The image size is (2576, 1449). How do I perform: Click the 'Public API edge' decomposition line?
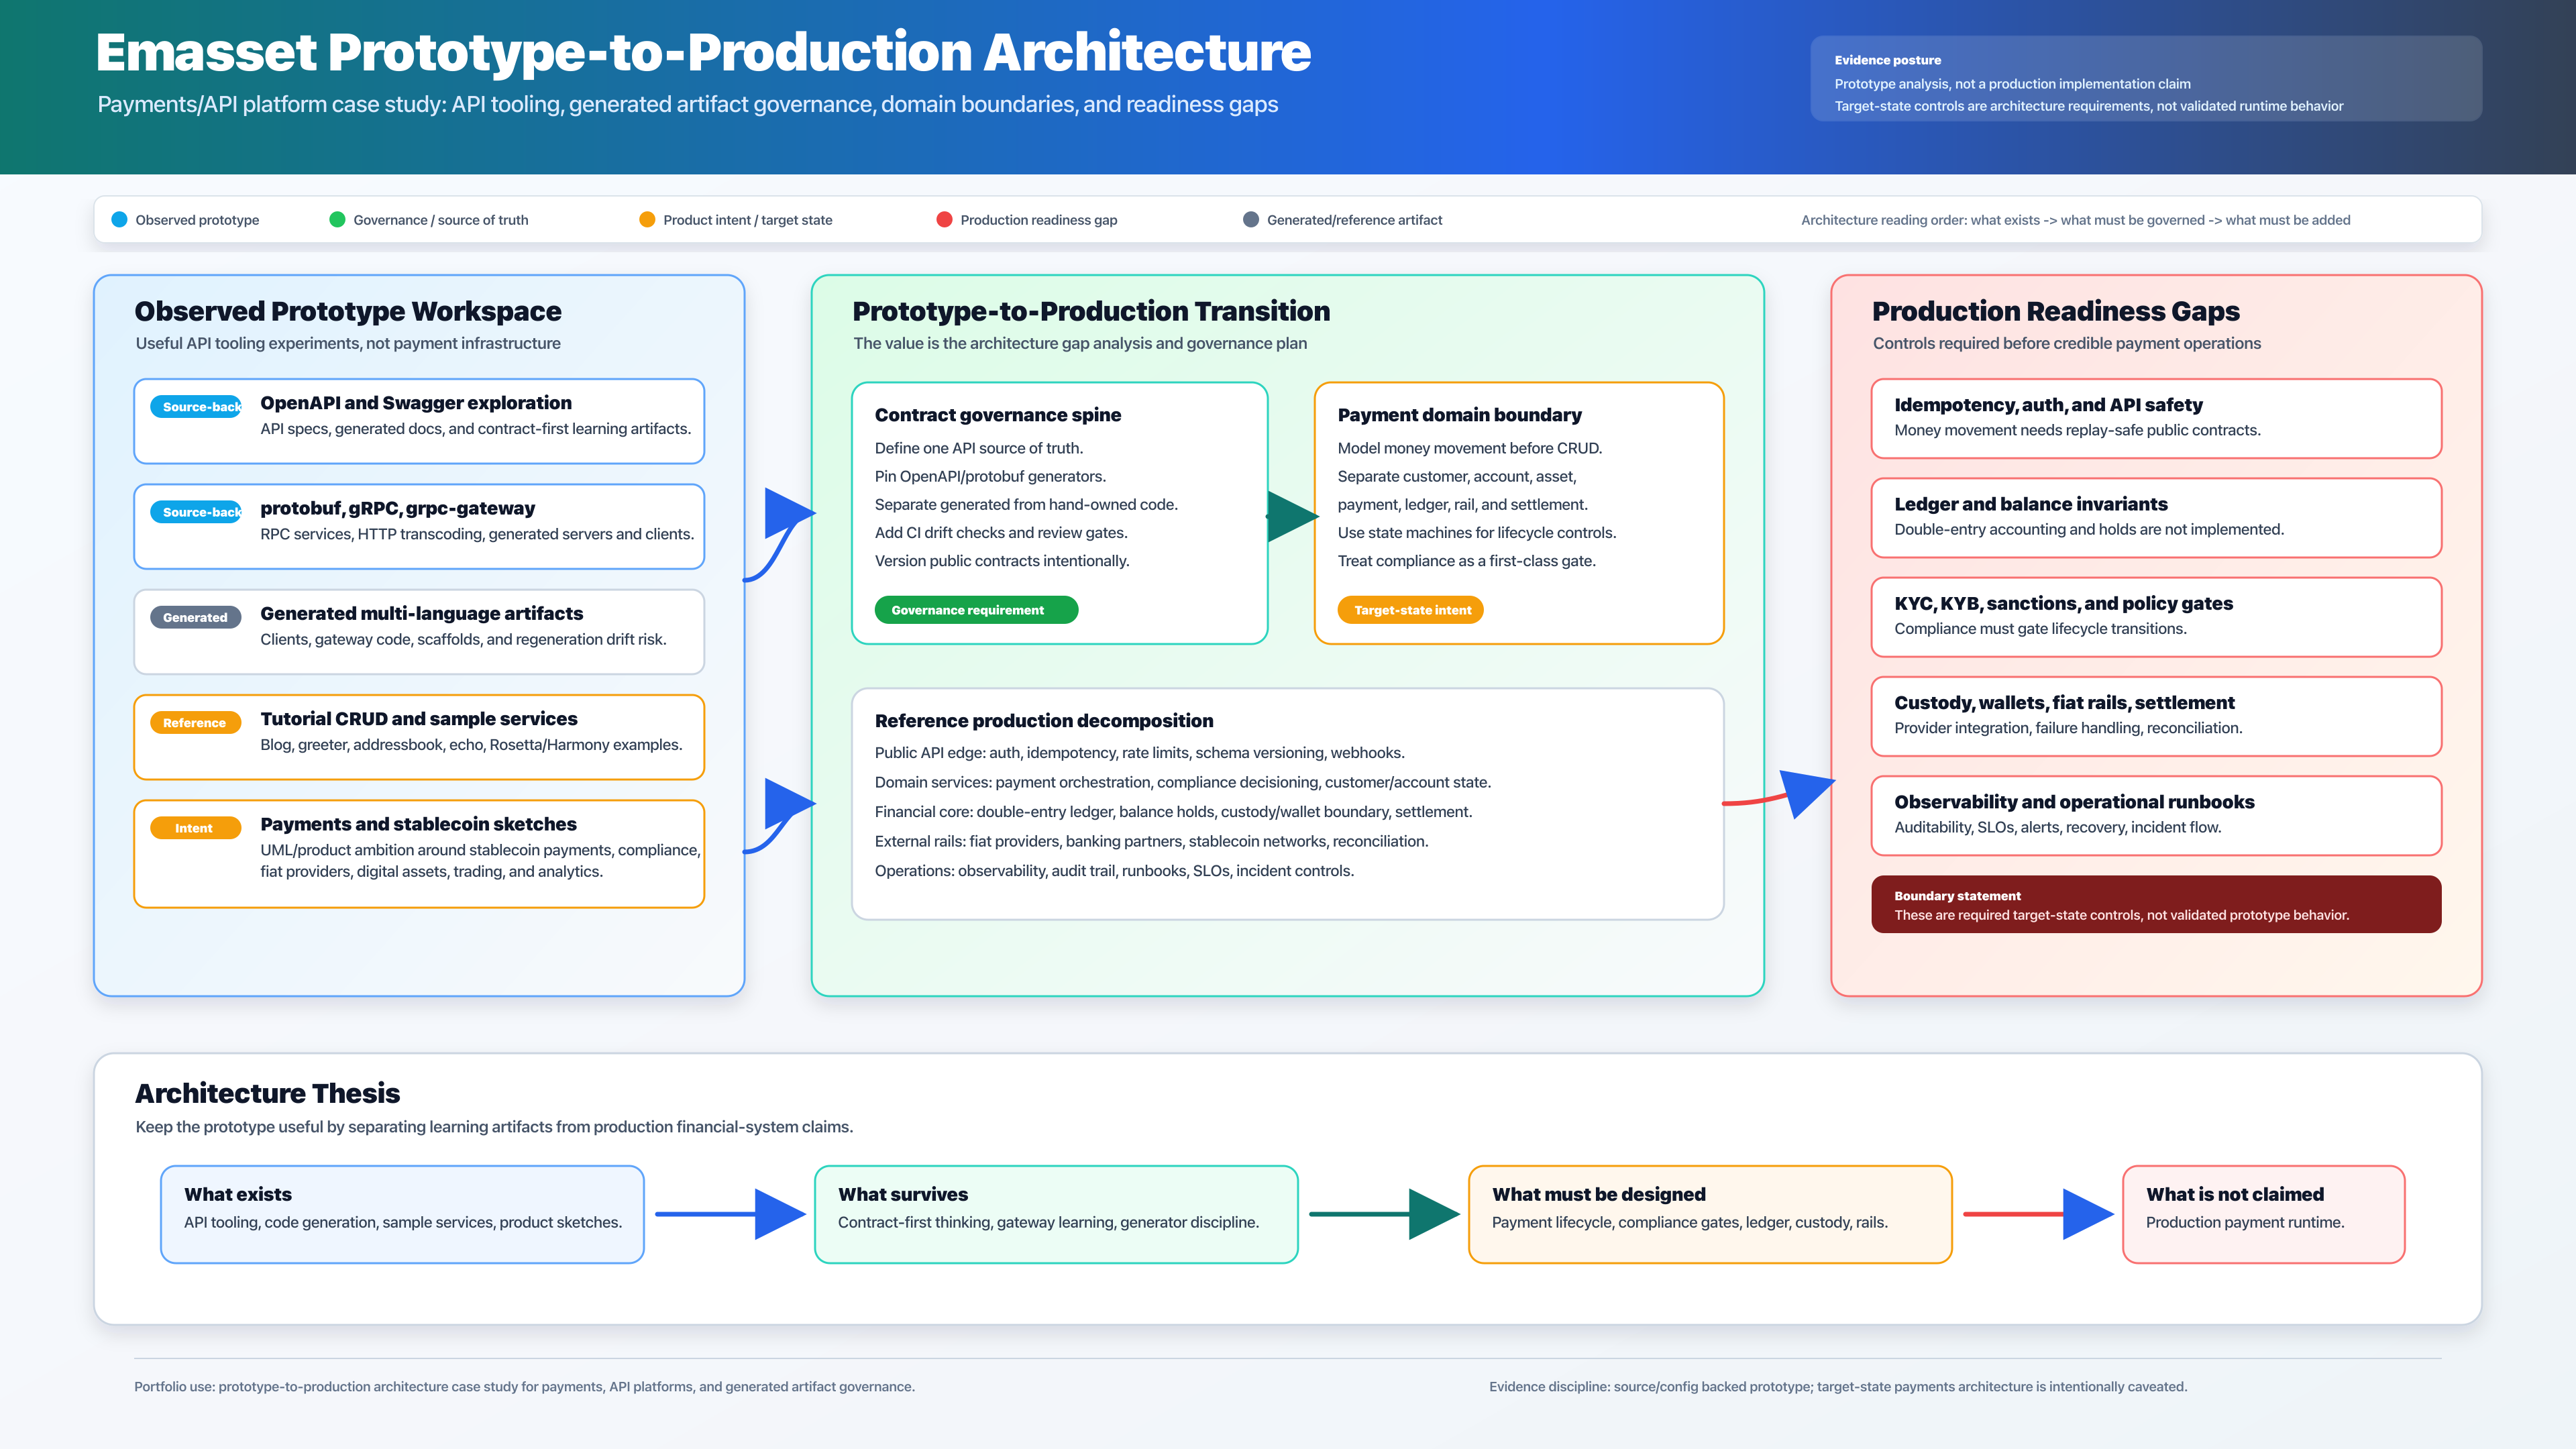[x=1140, y=753]
